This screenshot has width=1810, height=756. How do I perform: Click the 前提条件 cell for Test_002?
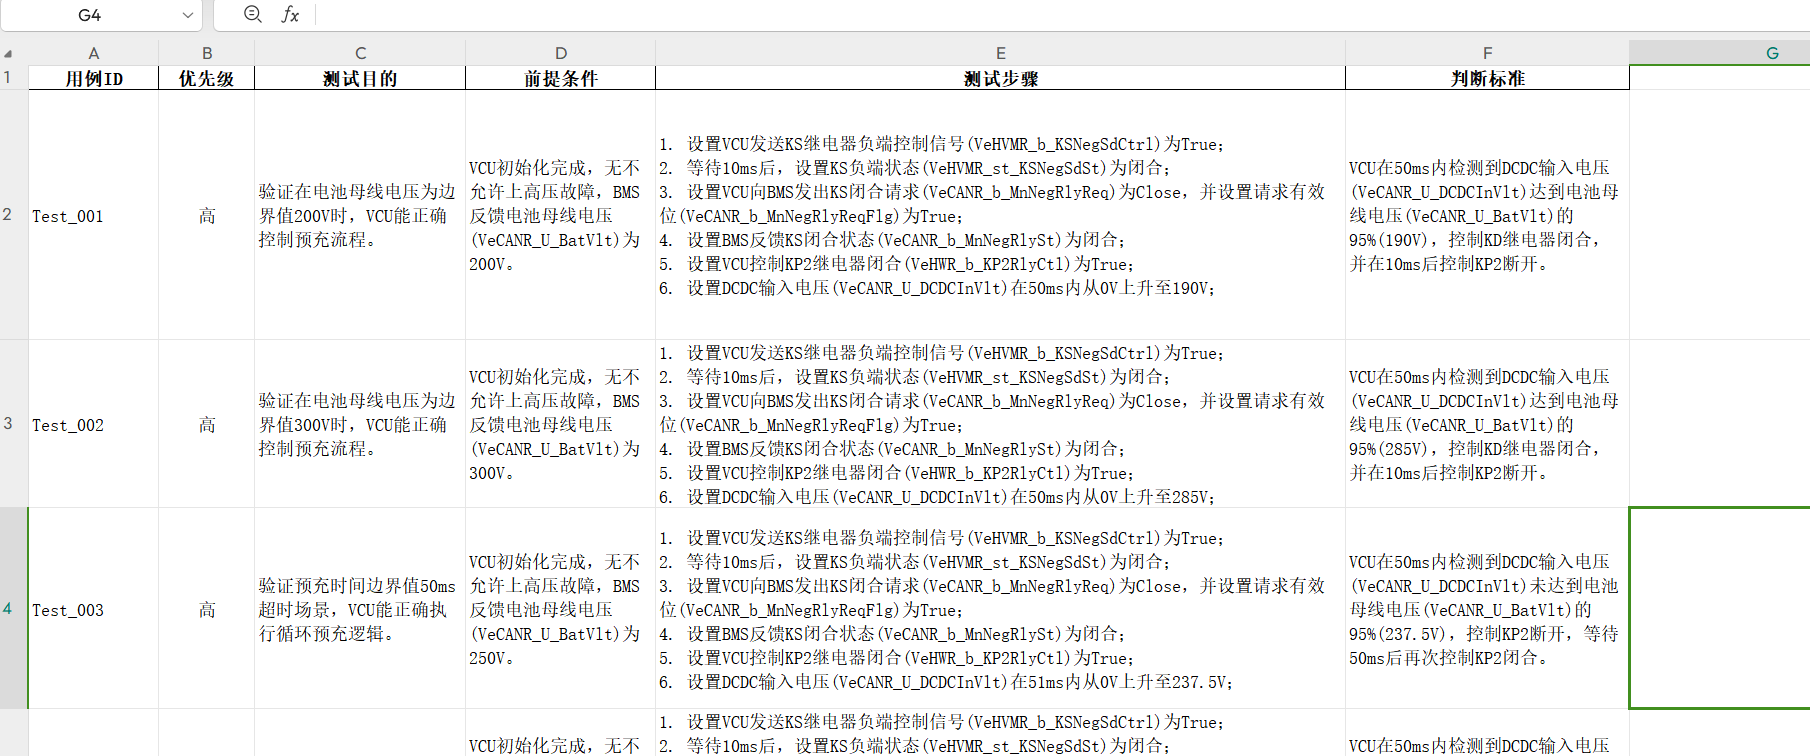tap(560, 424)
